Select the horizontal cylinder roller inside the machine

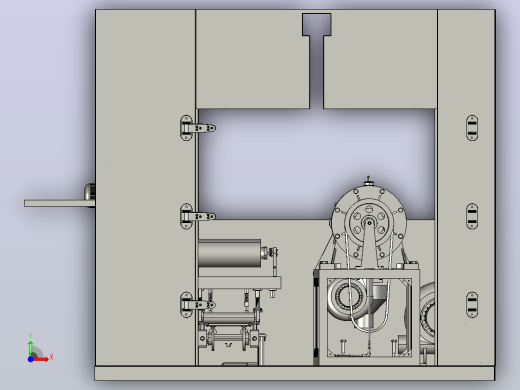pyautogui.click(x=229, y=253)
